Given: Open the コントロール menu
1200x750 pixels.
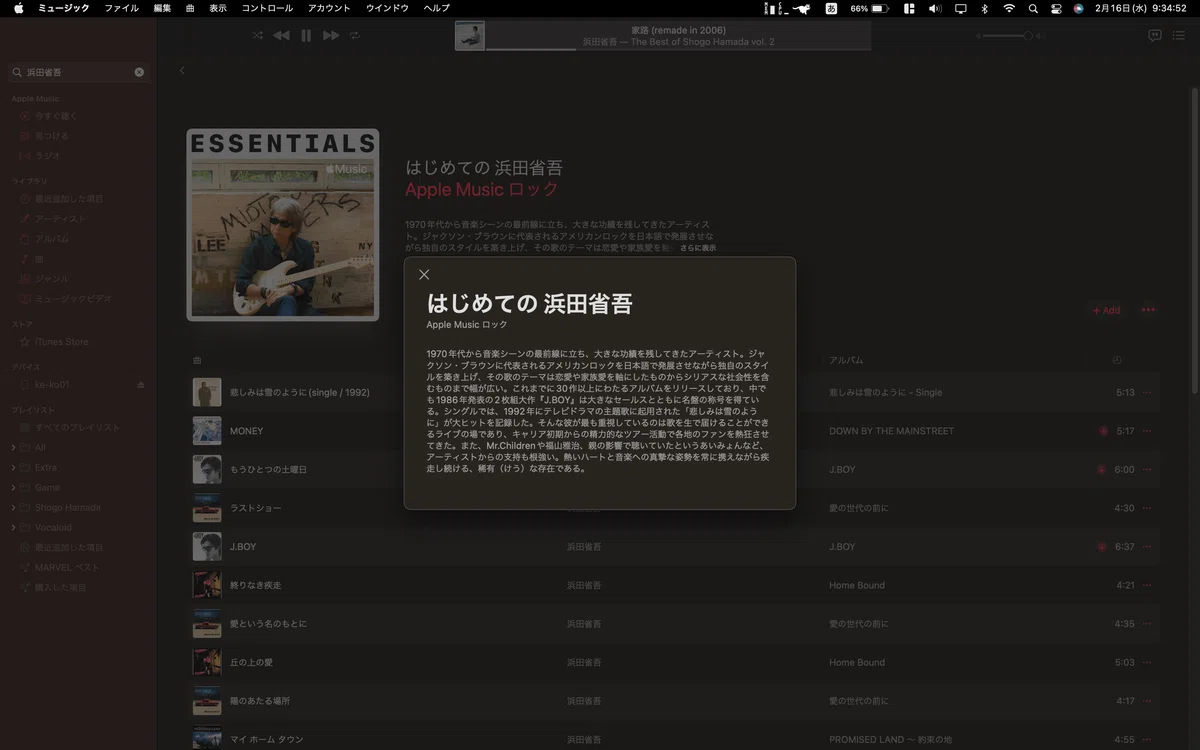Looking at the screenshot, I should pyautogui.click(x=267, y=8).
